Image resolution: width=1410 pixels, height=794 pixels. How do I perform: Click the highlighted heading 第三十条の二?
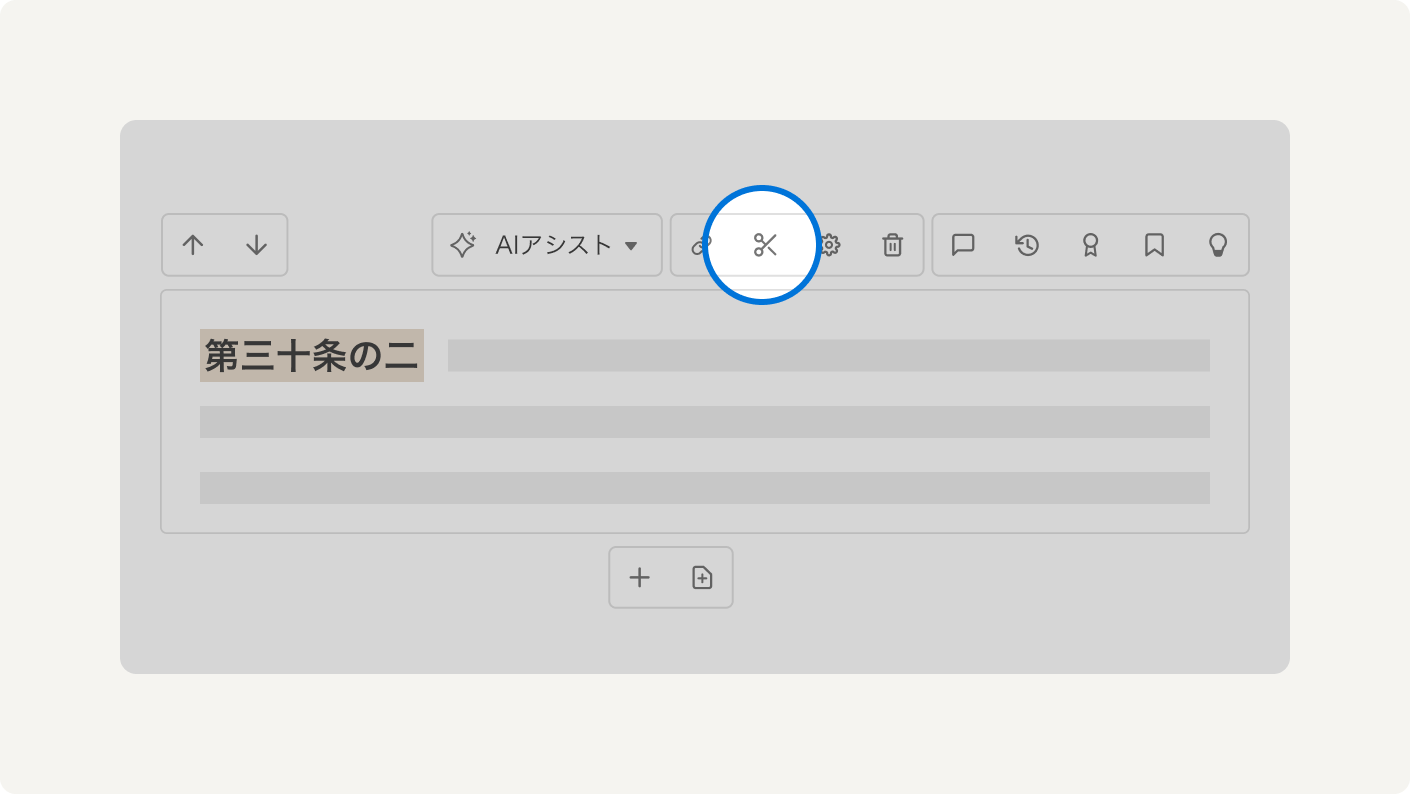pyautogui.click(x=311, y=356)
